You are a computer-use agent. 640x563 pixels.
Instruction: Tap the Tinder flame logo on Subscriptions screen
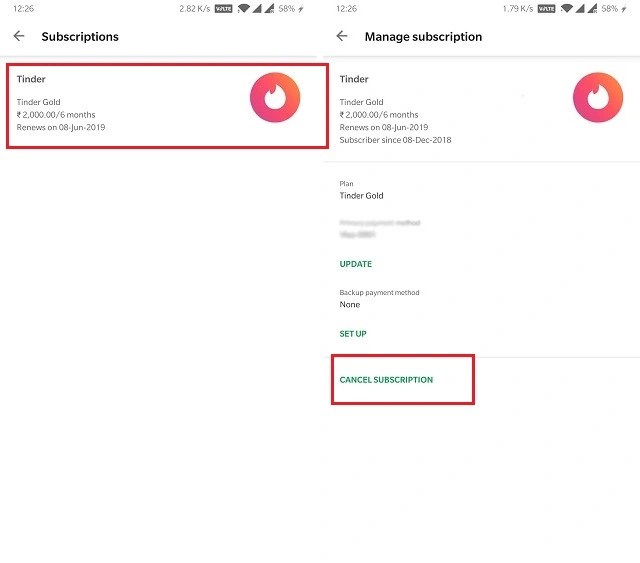[275, 98]
